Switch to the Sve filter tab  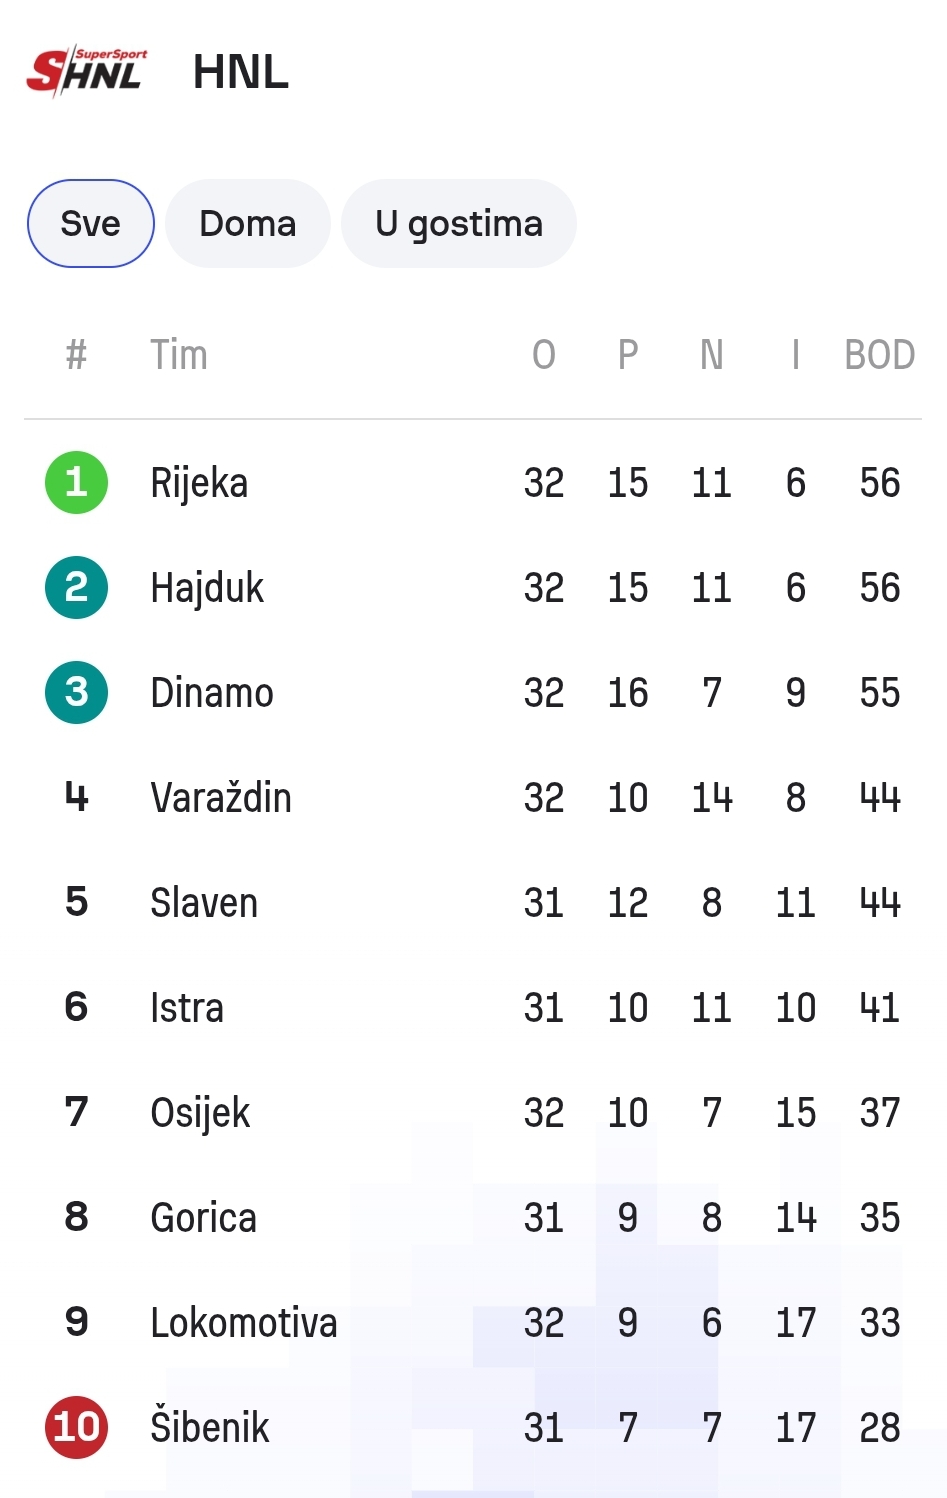tap(91, 223)
